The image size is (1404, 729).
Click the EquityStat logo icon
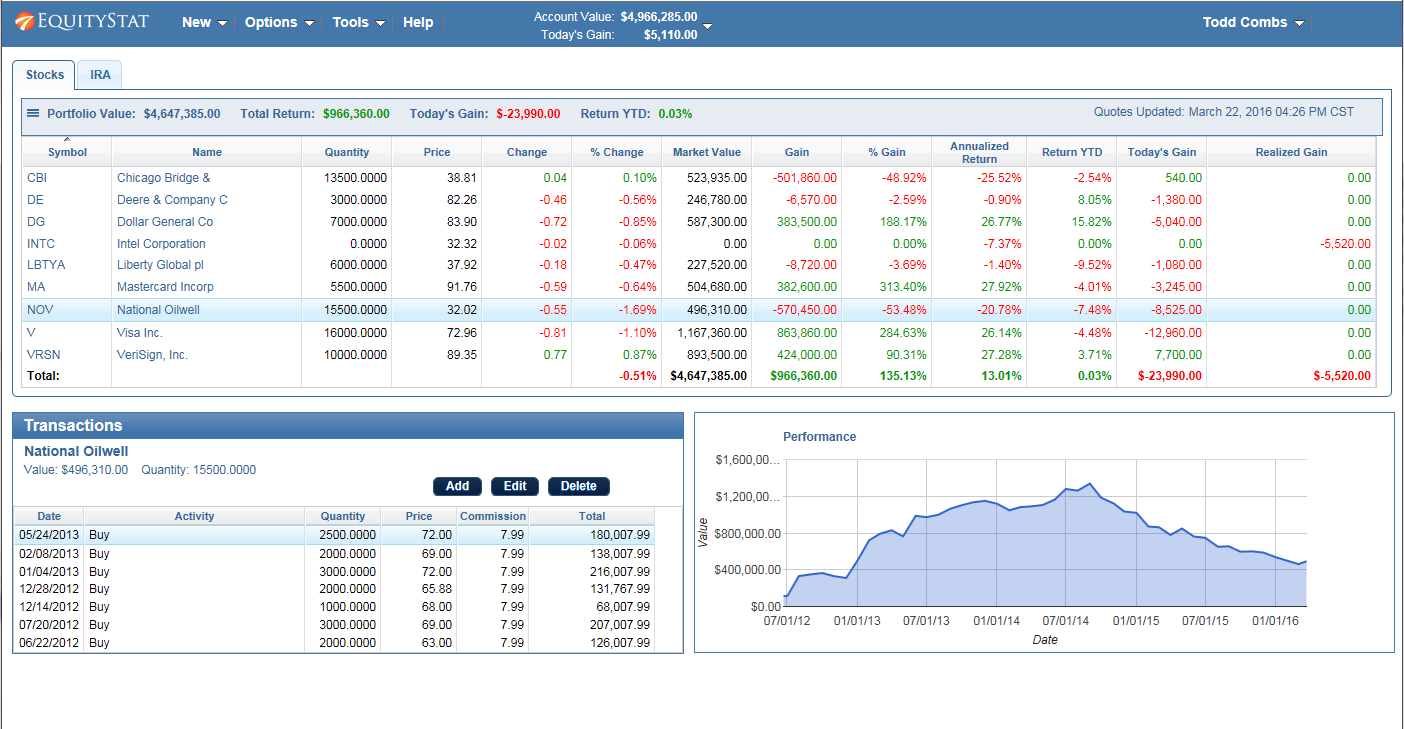[x=23, y=21]
